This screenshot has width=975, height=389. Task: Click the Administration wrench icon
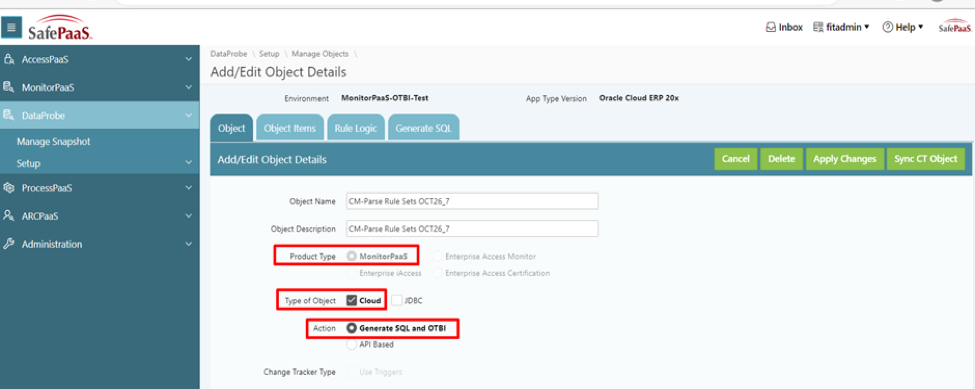pyautogui.click(x=9, y=244)
